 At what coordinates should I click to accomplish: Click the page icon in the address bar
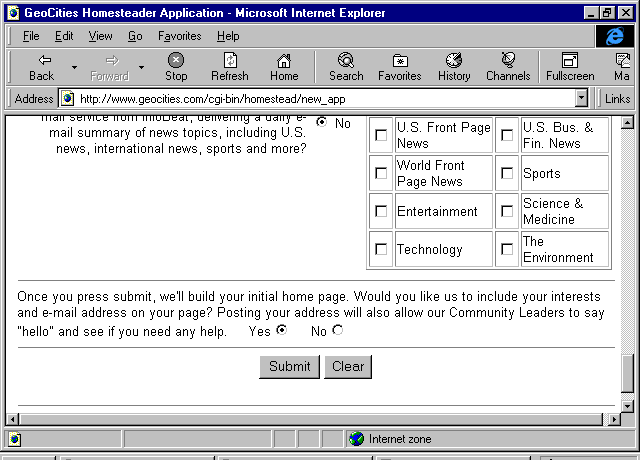[67, 98]
